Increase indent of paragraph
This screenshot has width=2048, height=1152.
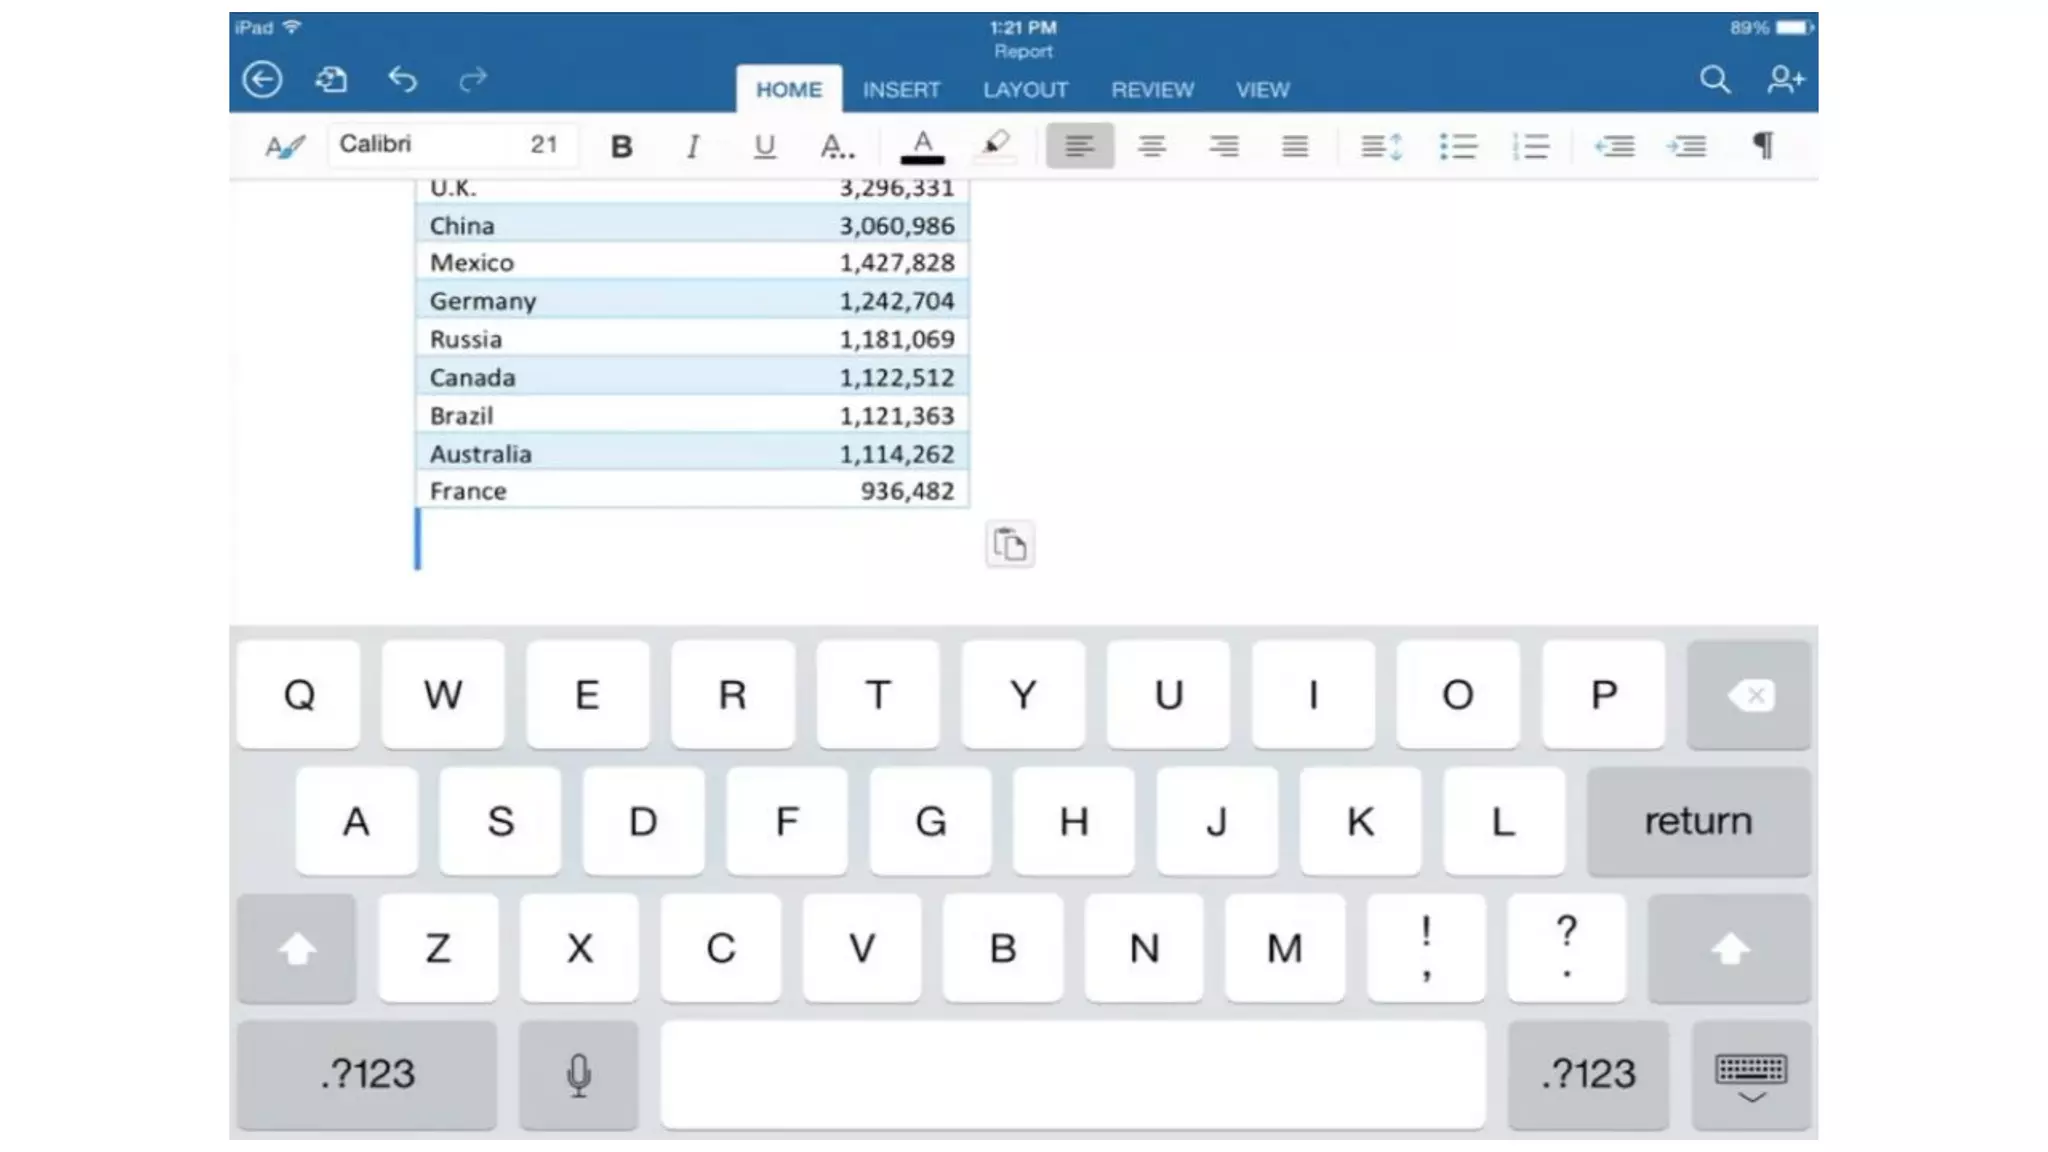1686,146
